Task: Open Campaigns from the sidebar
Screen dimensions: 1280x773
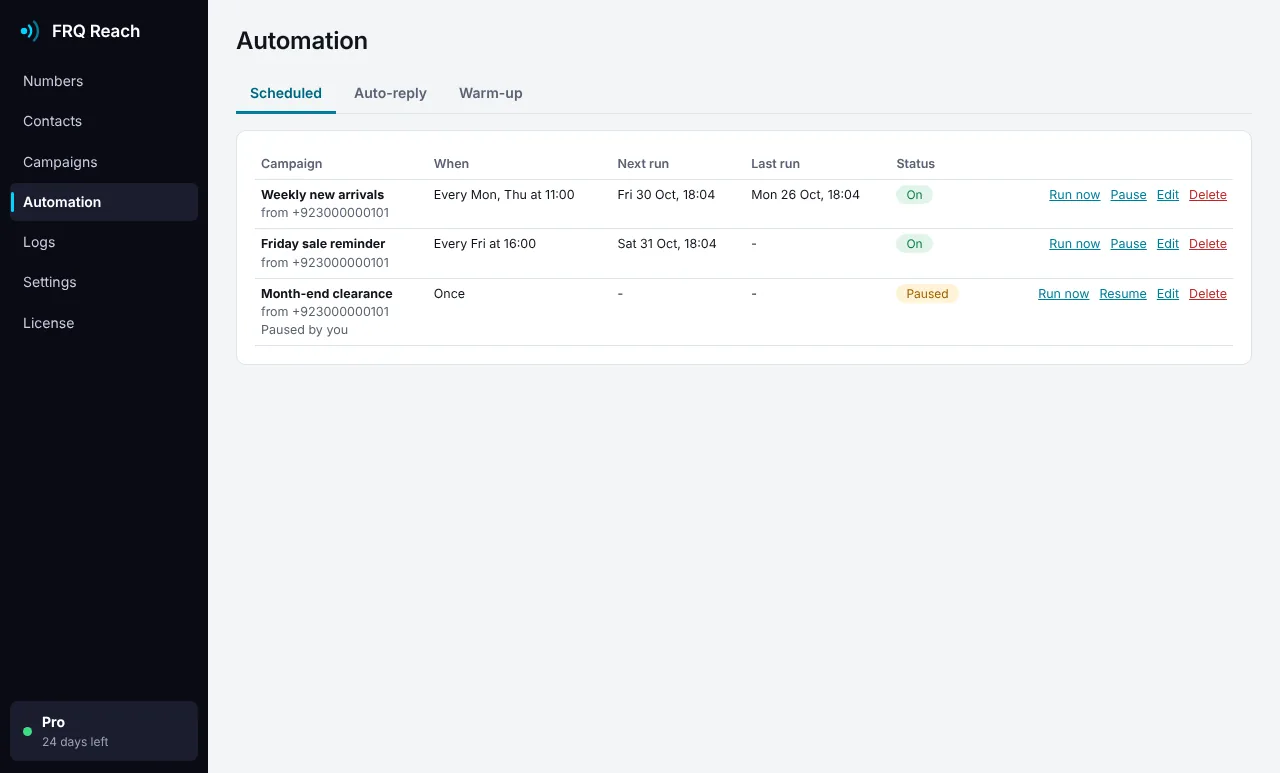Action: pos(104,162)
